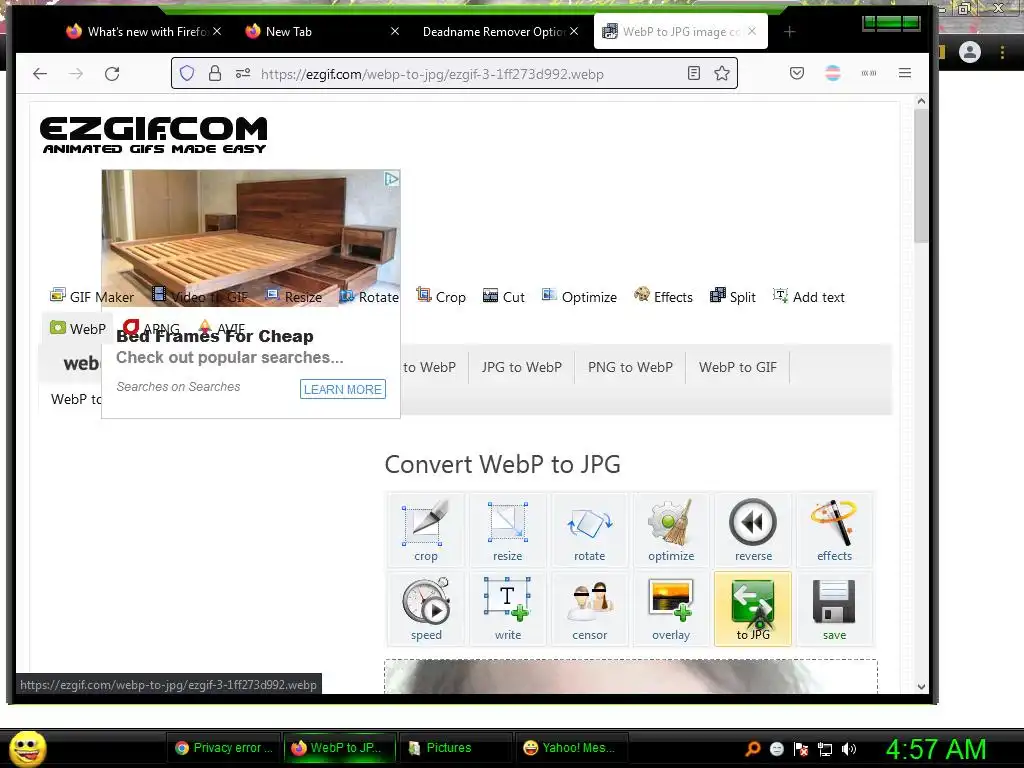Click the bed frame ad image
This screenshot has width=1024, height=768.
coord(251,238)
